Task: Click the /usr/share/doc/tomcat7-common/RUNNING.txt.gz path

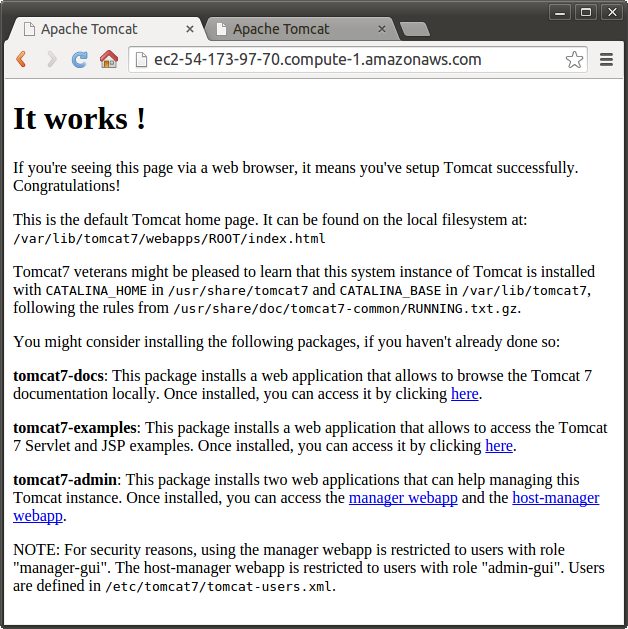Action: point(345,308)
